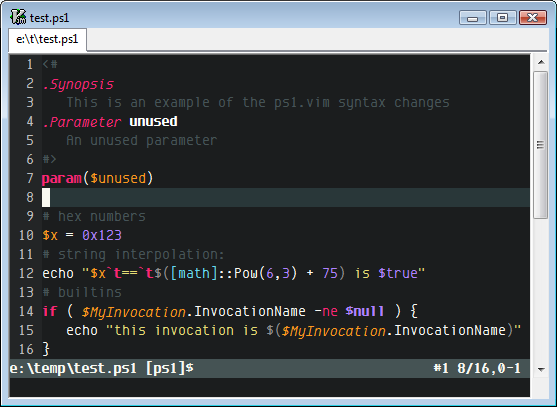Click the $null keyword on line 14
The image size is (557, 407).
point(364,311)
